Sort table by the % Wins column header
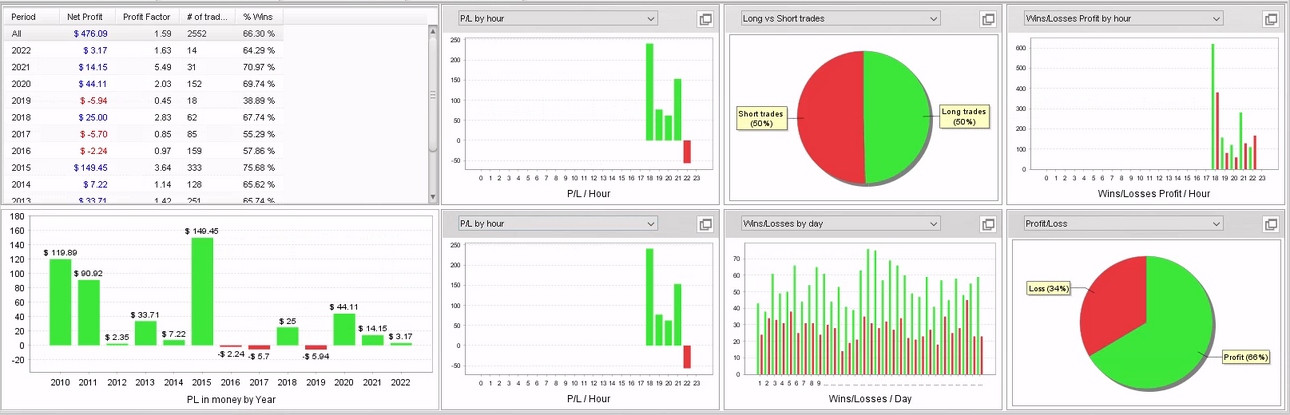Screen dimensions: 1290x415 click(260, 17)
